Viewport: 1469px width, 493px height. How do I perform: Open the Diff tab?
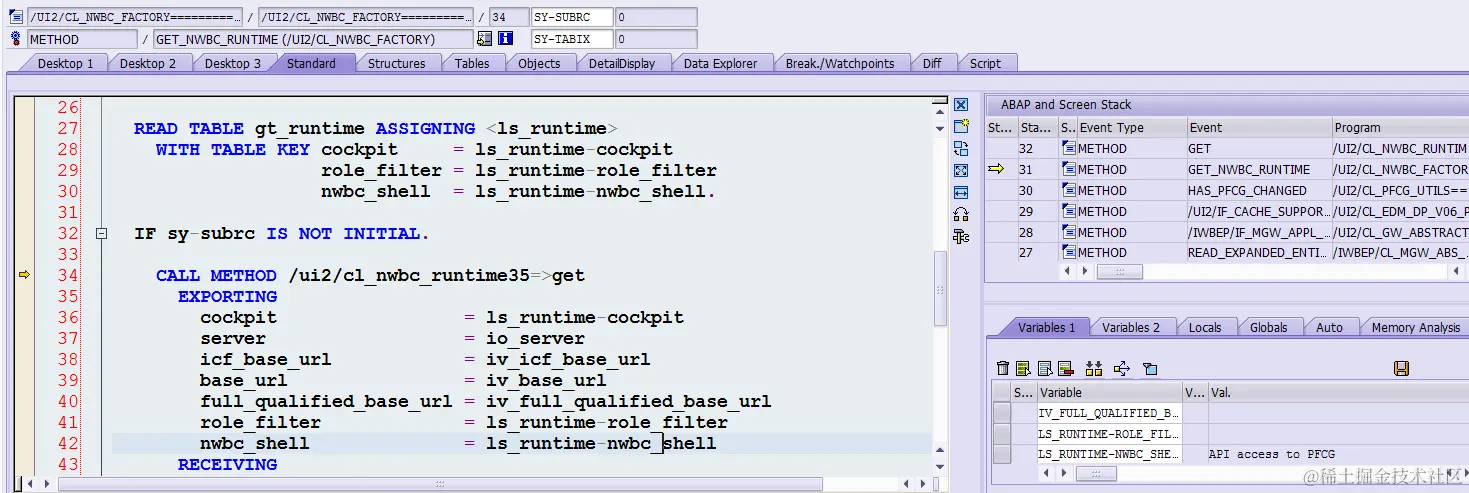932,63
